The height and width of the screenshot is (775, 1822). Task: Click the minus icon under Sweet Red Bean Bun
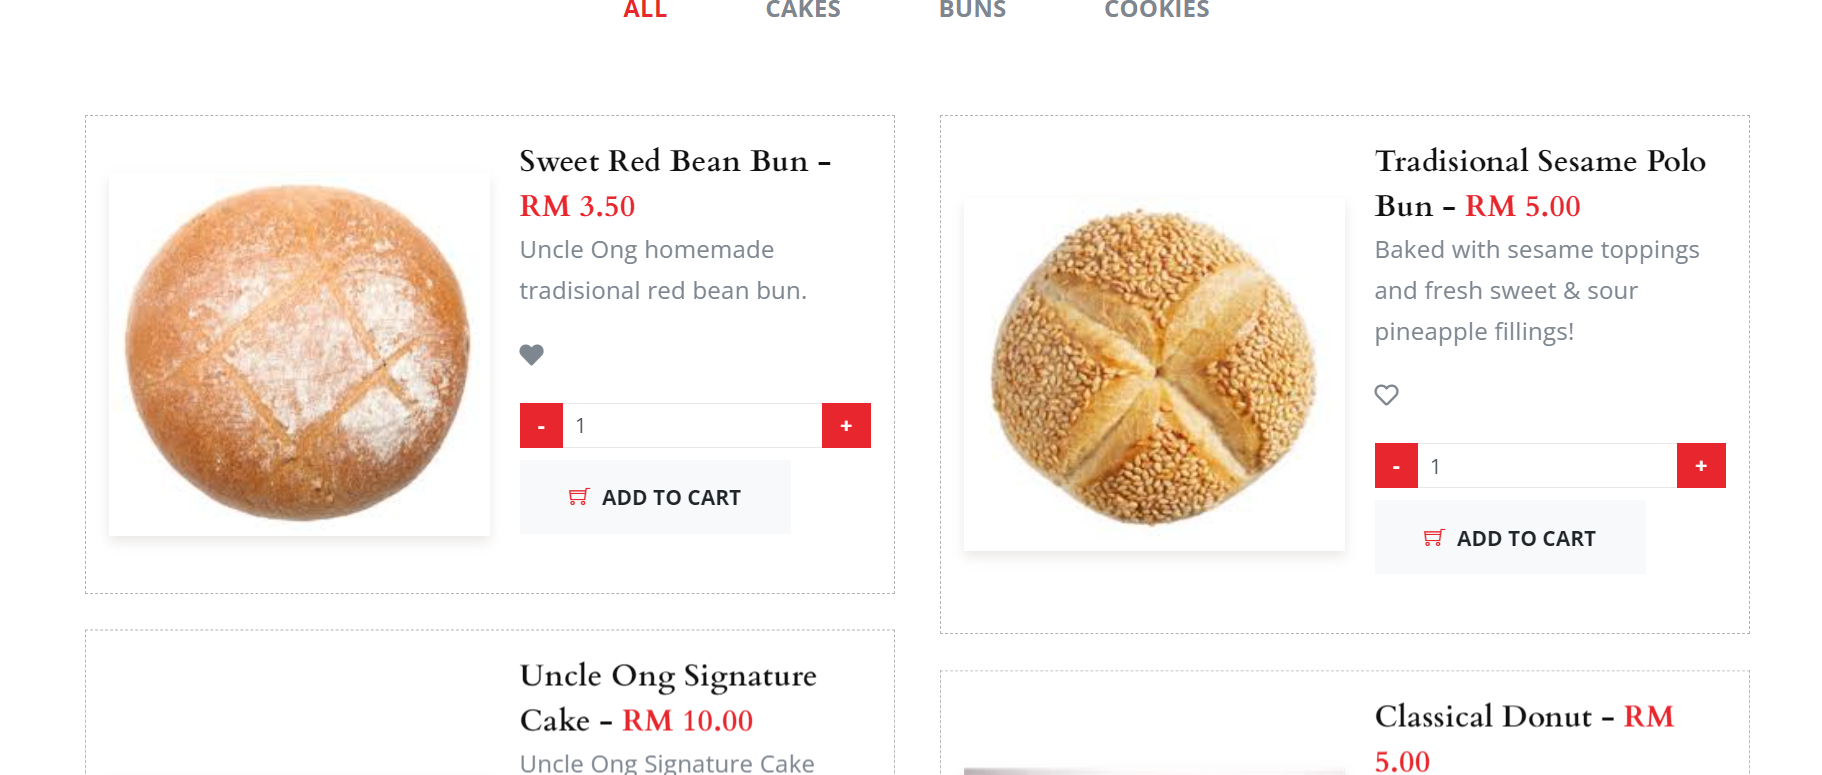(x=541, y=425)
